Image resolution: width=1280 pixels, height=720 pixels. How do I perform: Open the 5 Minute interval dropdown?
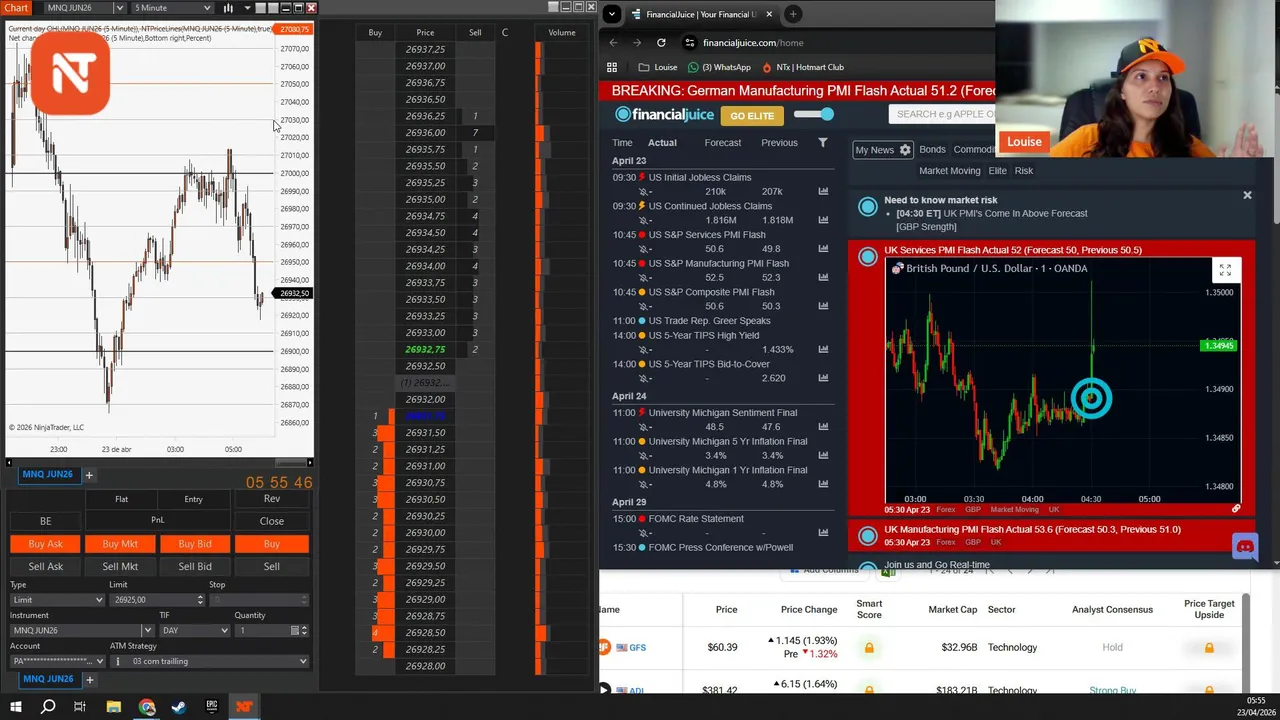[x=172, y=8]
